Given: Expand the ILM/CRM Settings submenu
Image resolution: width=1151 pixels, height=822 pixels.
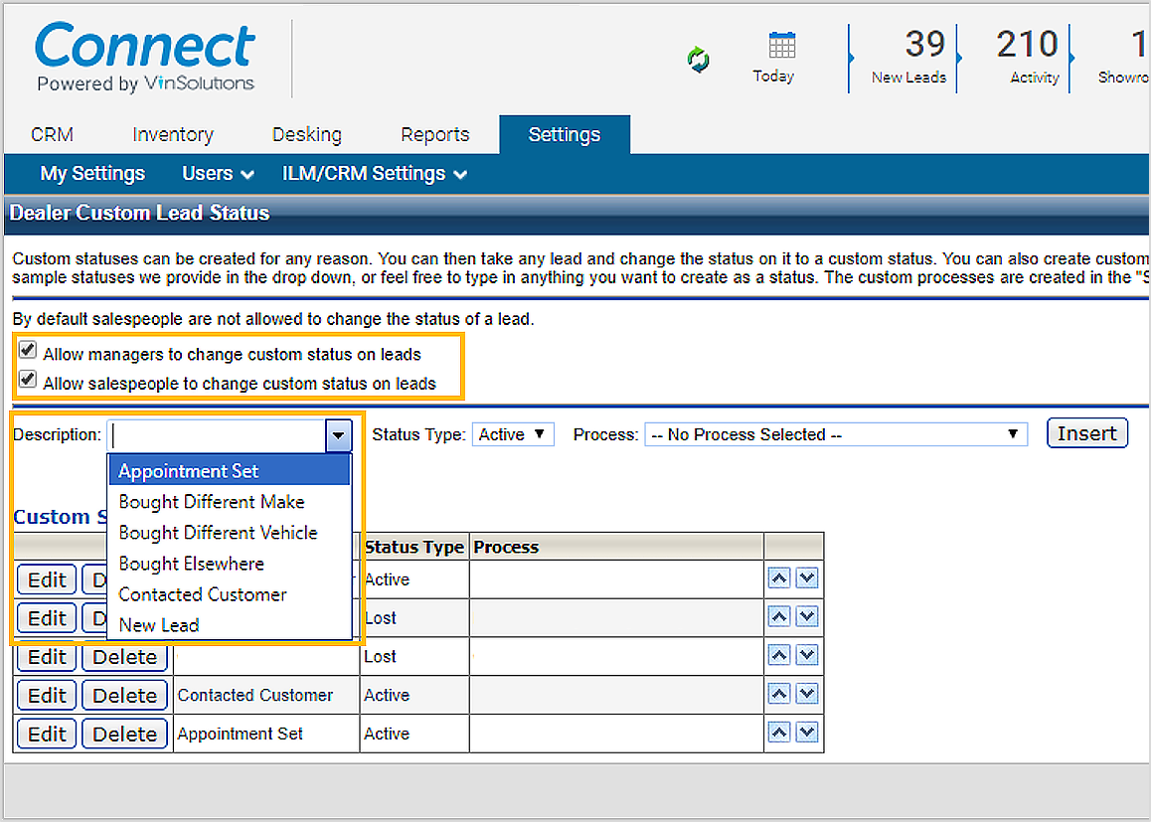Looking at the screenshot, I should [x=374, y=174].
